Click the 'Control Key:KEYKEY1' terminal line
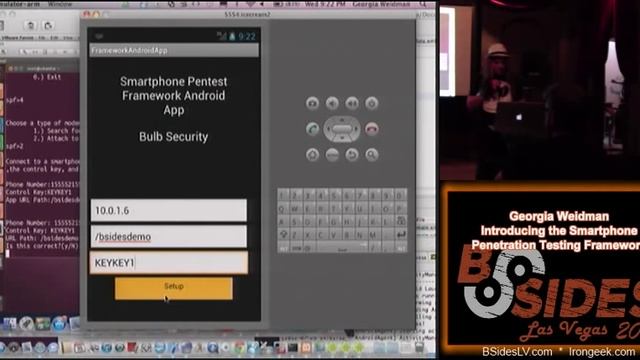This screenshot has height=360, width=640. click(x=39, y=192)
